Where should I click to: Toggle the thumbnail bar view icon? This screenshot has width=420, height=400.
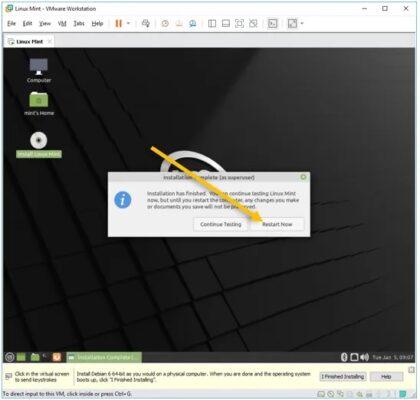click(x=226, y=23)
